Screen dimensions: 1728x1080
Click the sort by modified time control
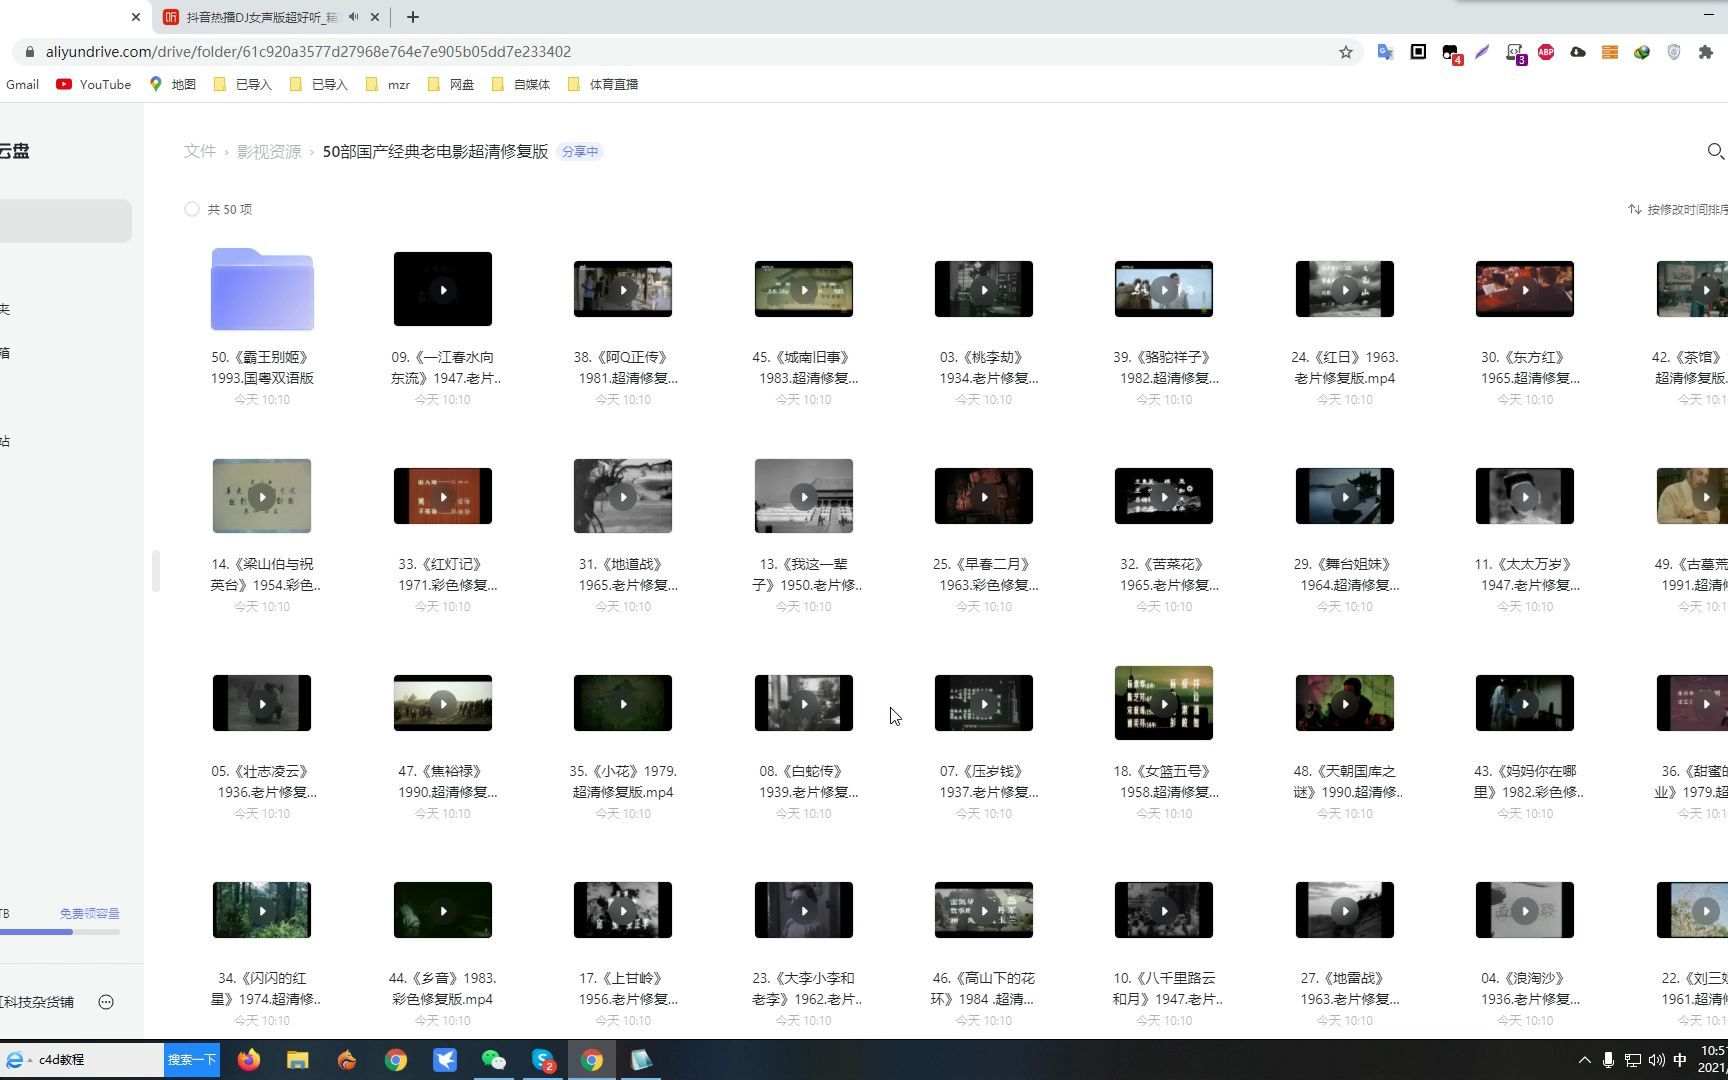click(1677, 209)
